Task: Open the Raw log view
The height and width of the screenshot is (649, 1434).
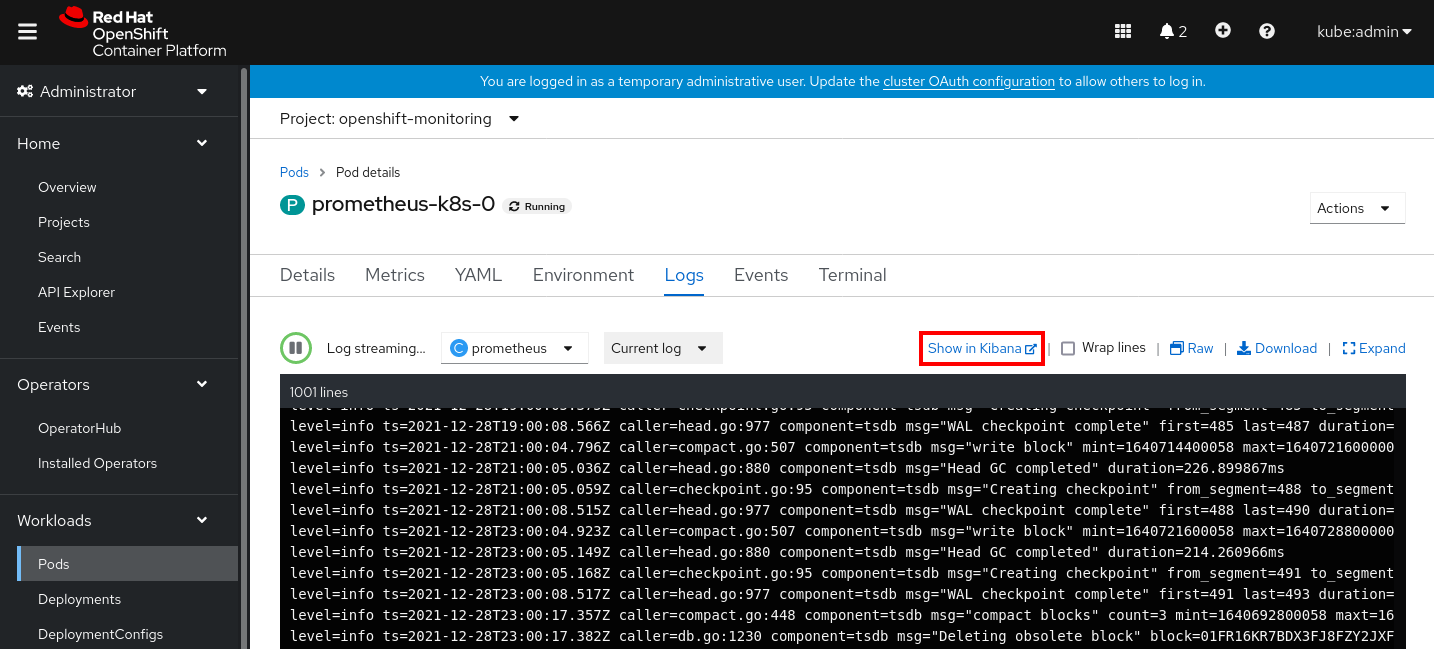Action: (x=1191, y=348)
